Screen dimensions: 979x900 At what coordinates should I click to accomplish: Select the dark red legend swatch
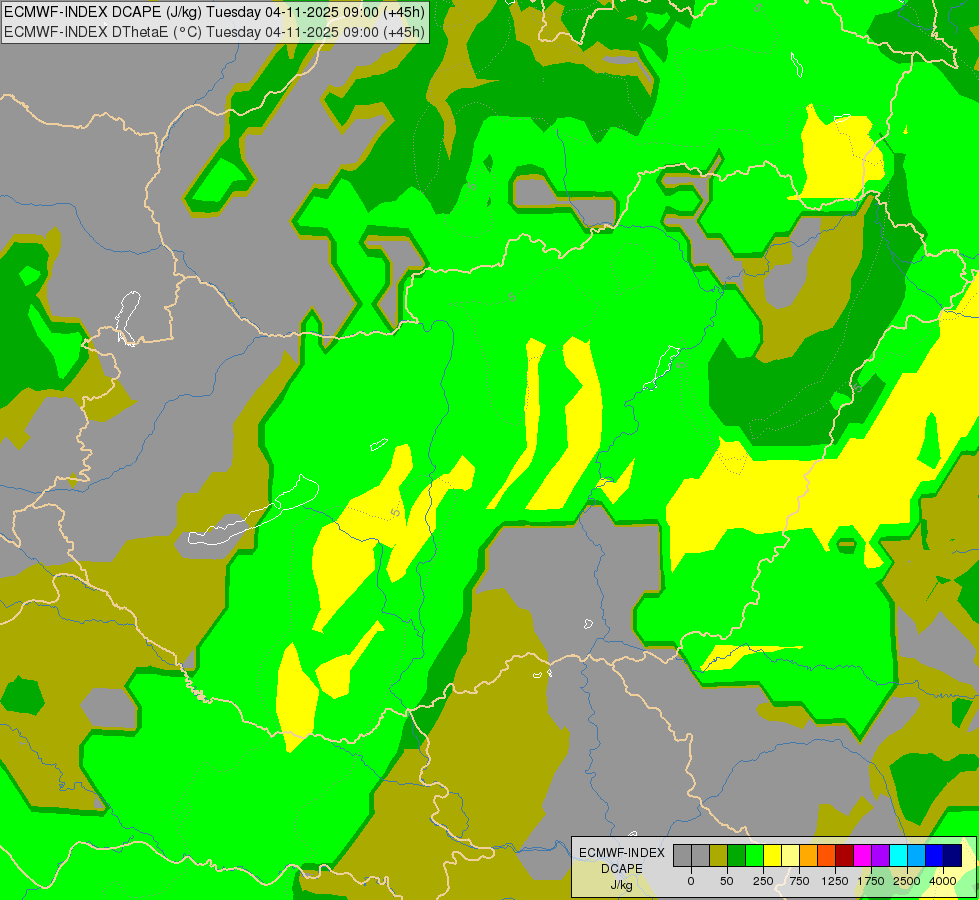pos(844,855)
